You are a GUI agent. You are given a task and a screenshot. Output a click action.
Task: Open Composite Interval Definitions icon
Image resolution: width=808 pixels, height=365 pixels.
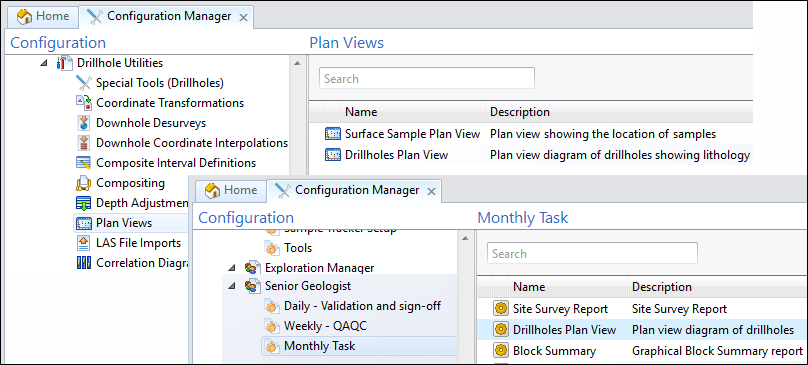tap(83, 163)
